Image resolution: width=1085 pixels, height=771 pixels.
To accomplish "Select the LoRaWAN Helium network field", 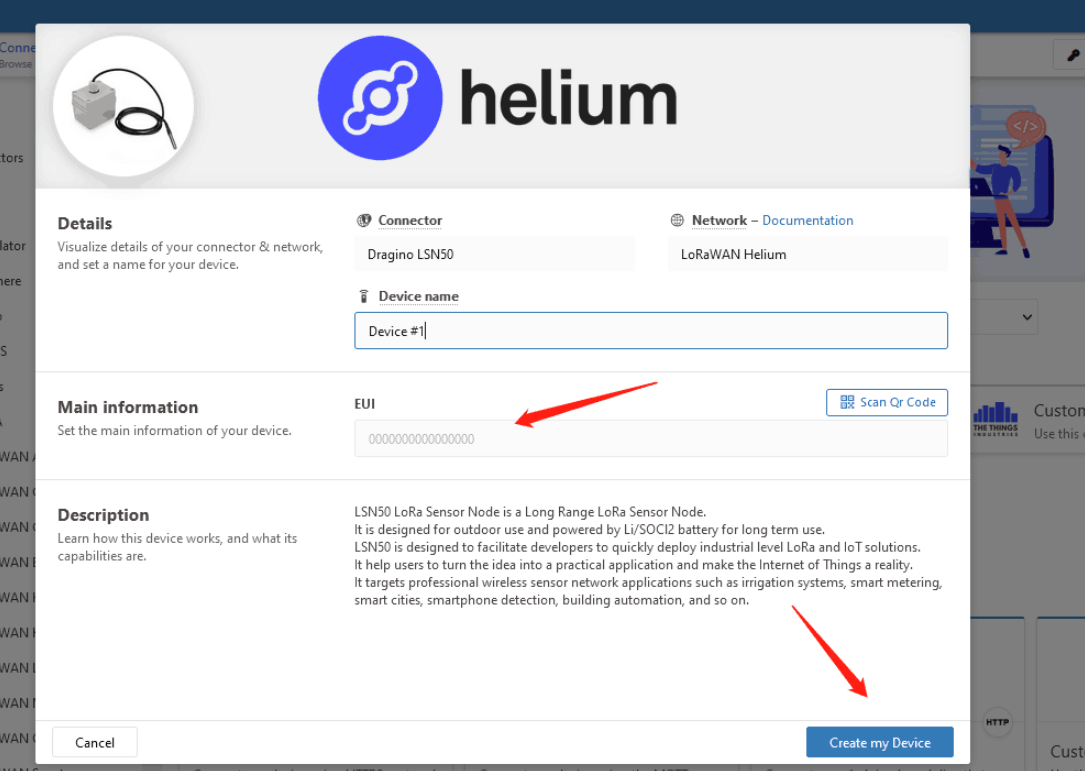I will pos(808,254).
